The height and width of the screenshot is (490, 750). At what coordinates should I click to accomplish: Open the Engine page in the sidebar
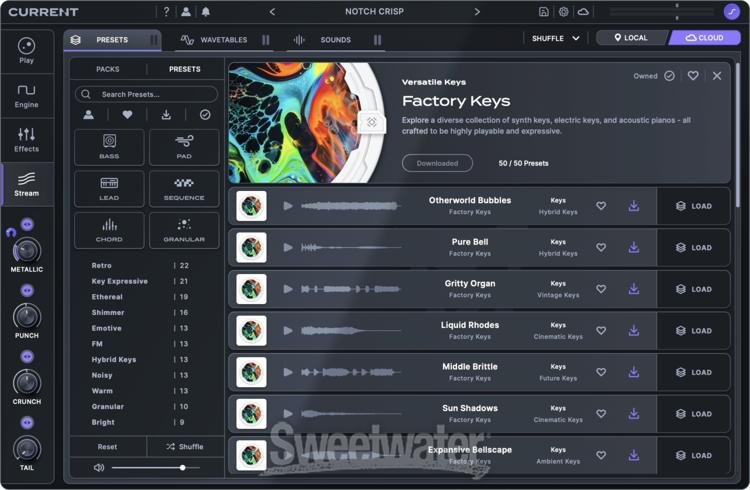tap(26, 94)
